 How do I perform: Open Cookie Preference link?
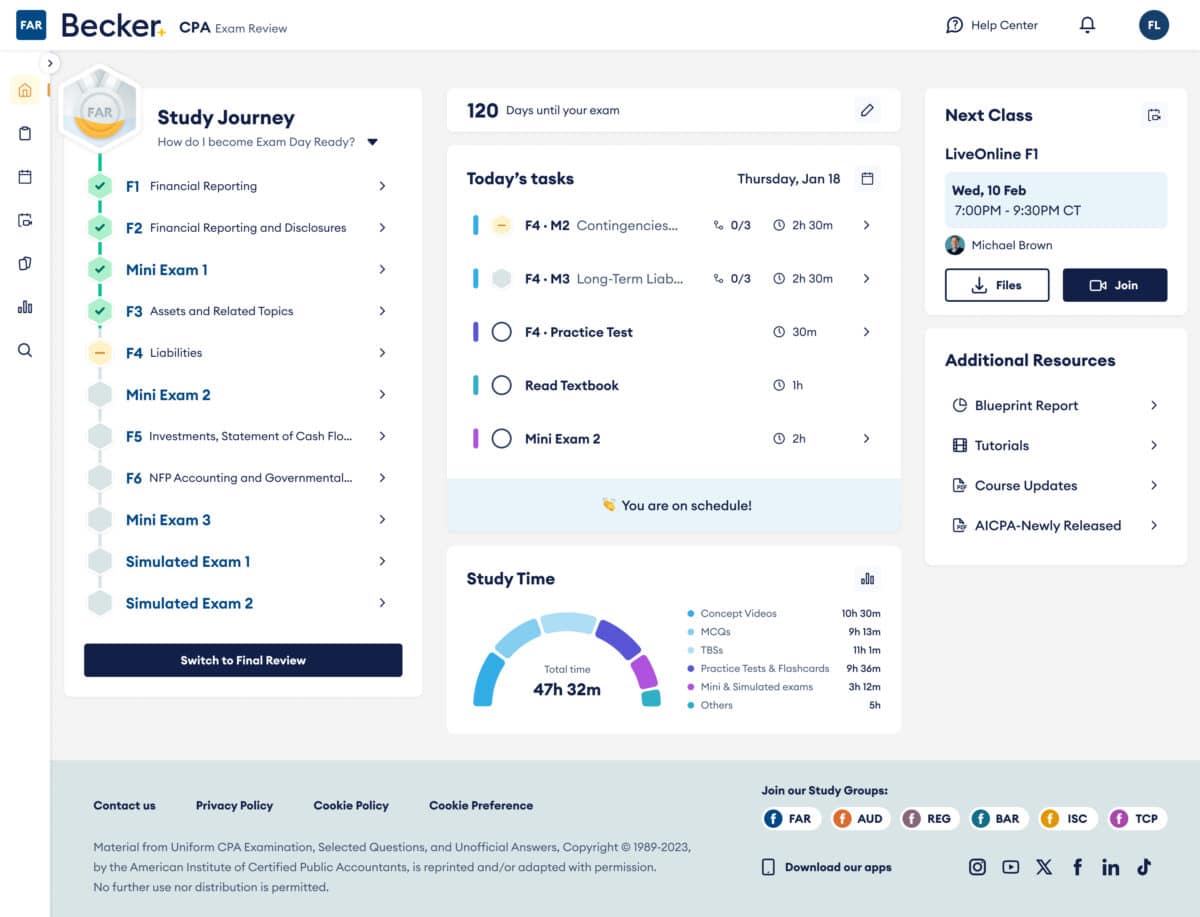click(x=481, y=805)
